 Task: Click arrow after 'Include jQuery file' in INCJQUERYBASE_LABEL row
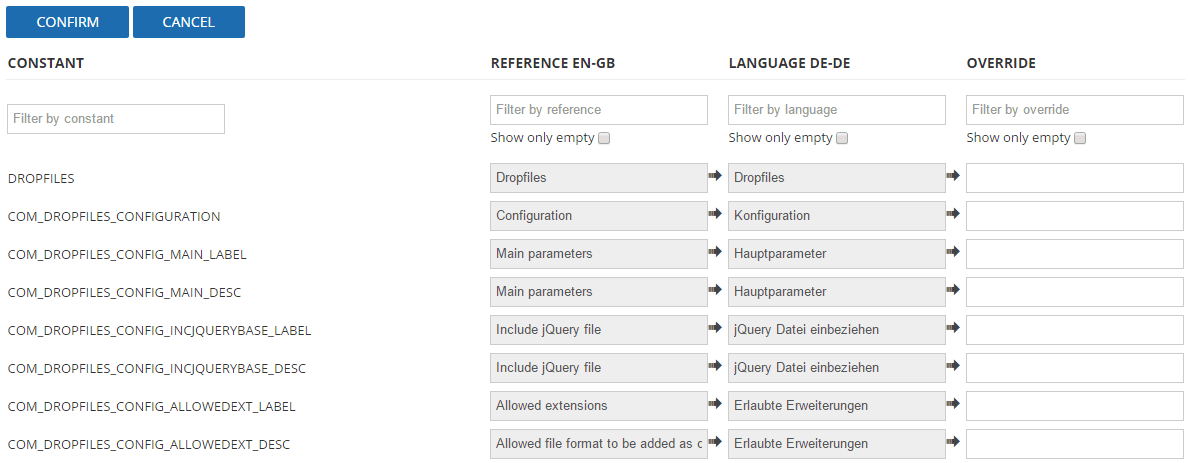pyautogui.click(x=715, y=328)
